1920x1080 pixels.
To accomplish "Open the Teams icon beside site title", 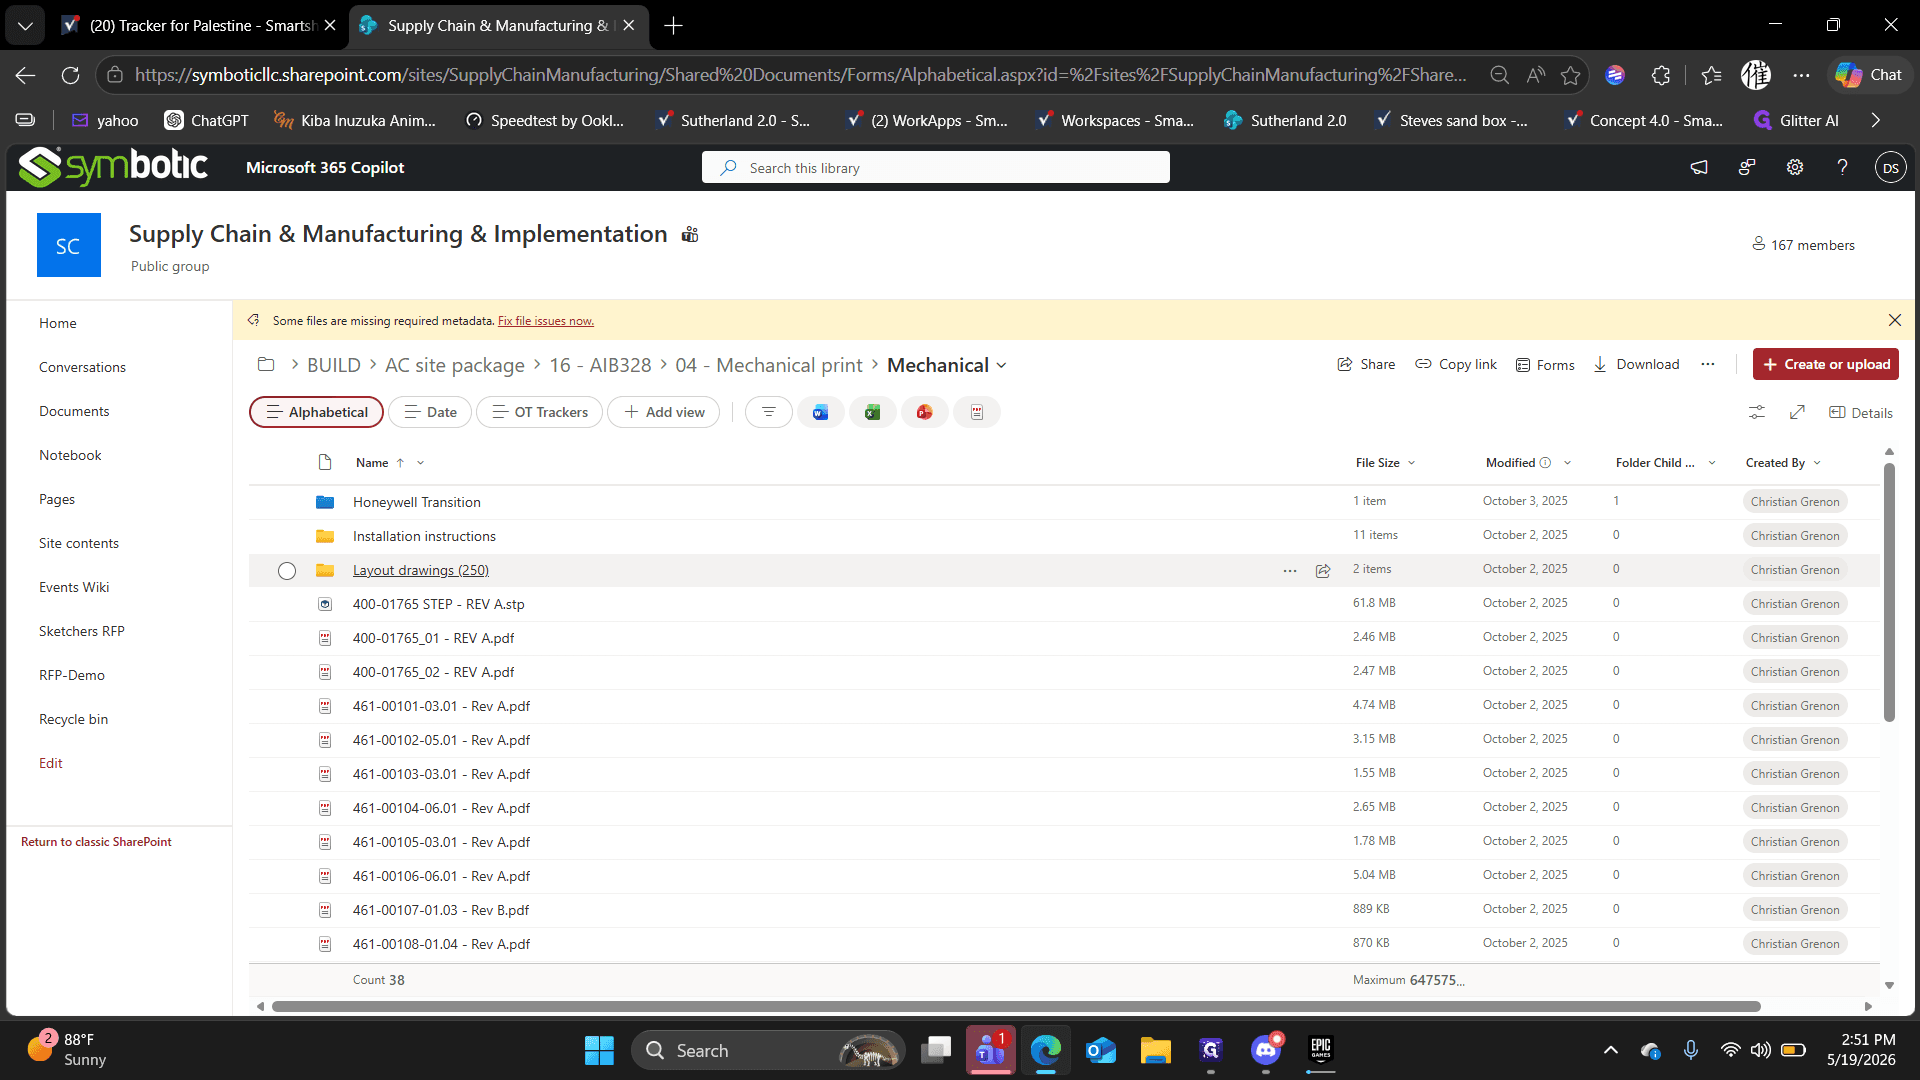I will point(690,234).
